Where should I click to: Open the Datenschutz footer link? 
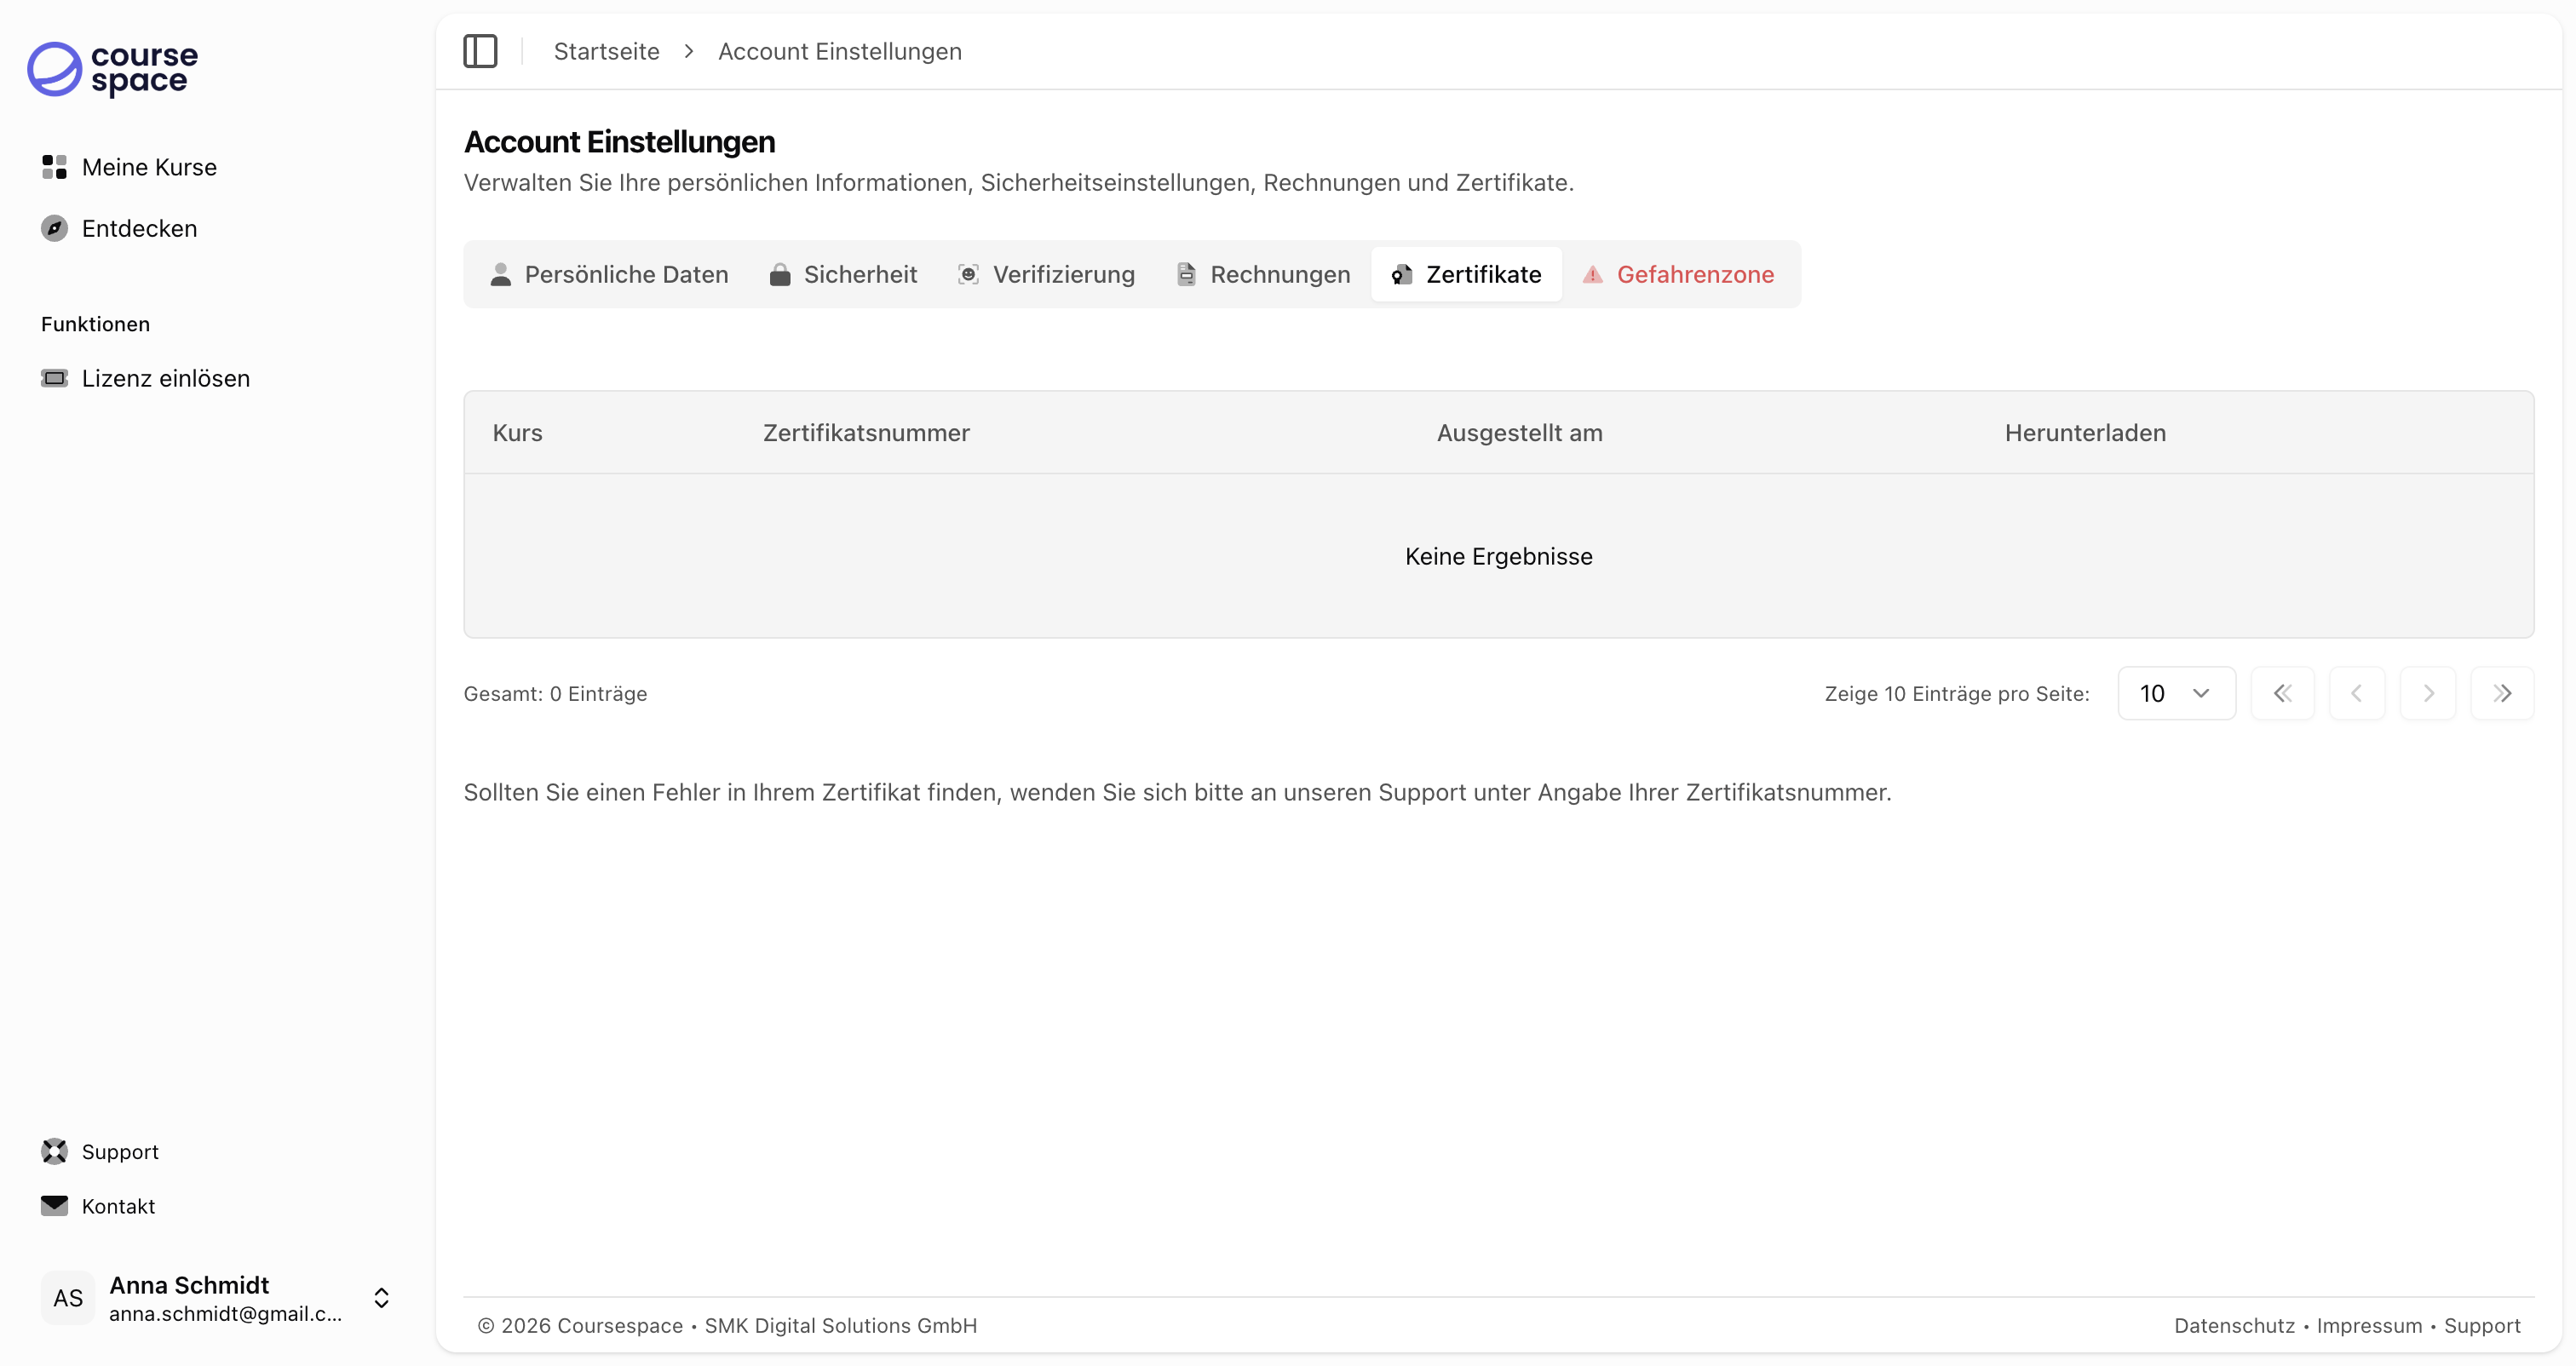point(2234,1325)
